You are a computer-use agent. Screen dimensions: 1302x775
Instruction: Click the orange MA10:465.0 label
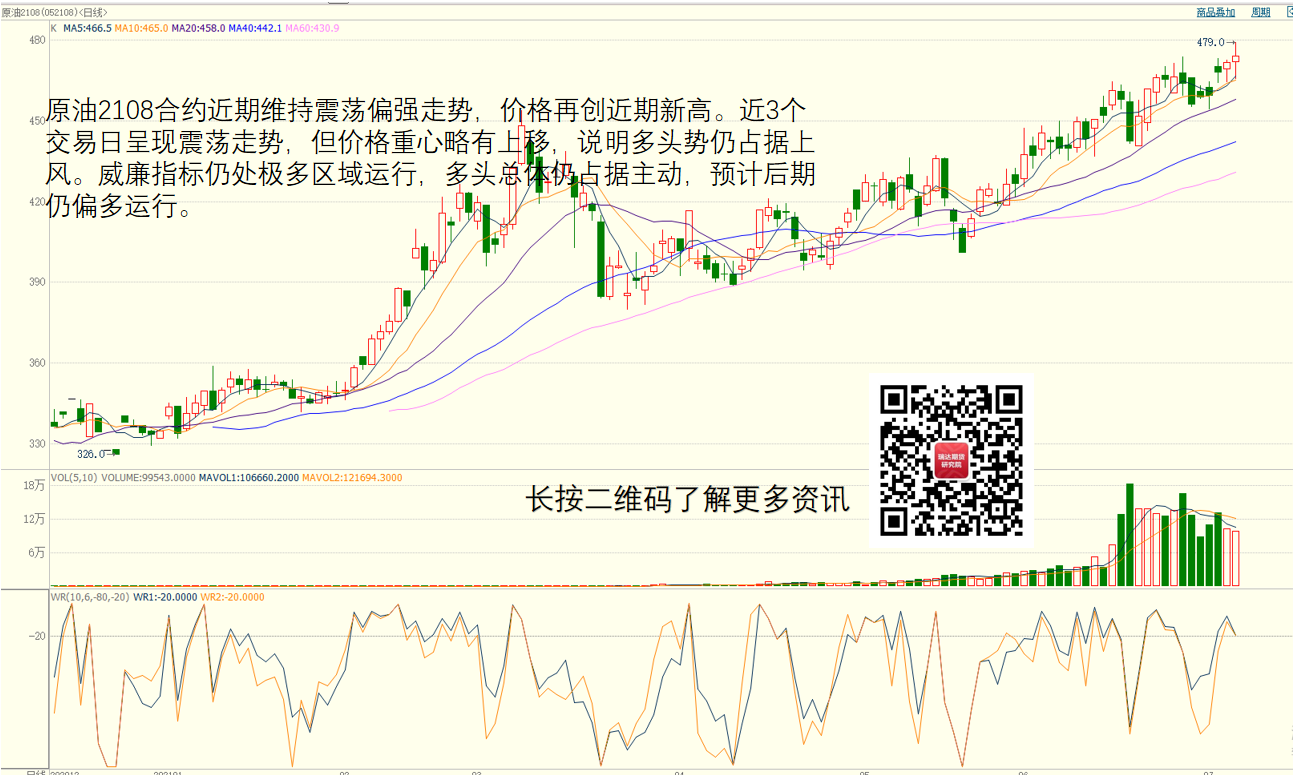(140, 29)
